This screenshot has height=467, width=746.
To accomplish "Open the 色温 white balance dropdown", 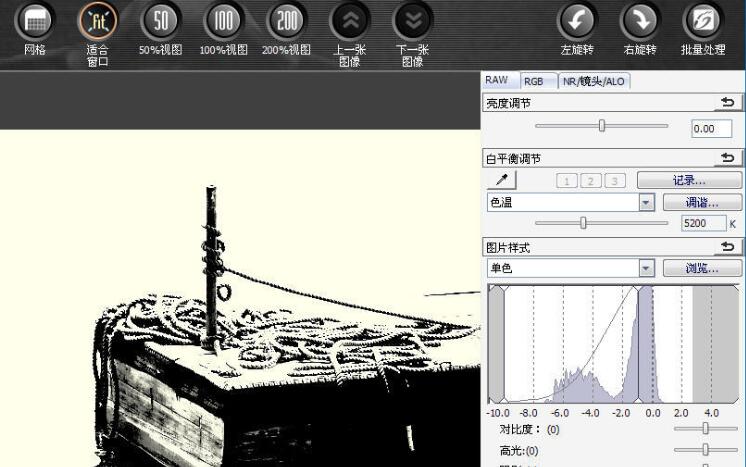I will click(645, 202).
